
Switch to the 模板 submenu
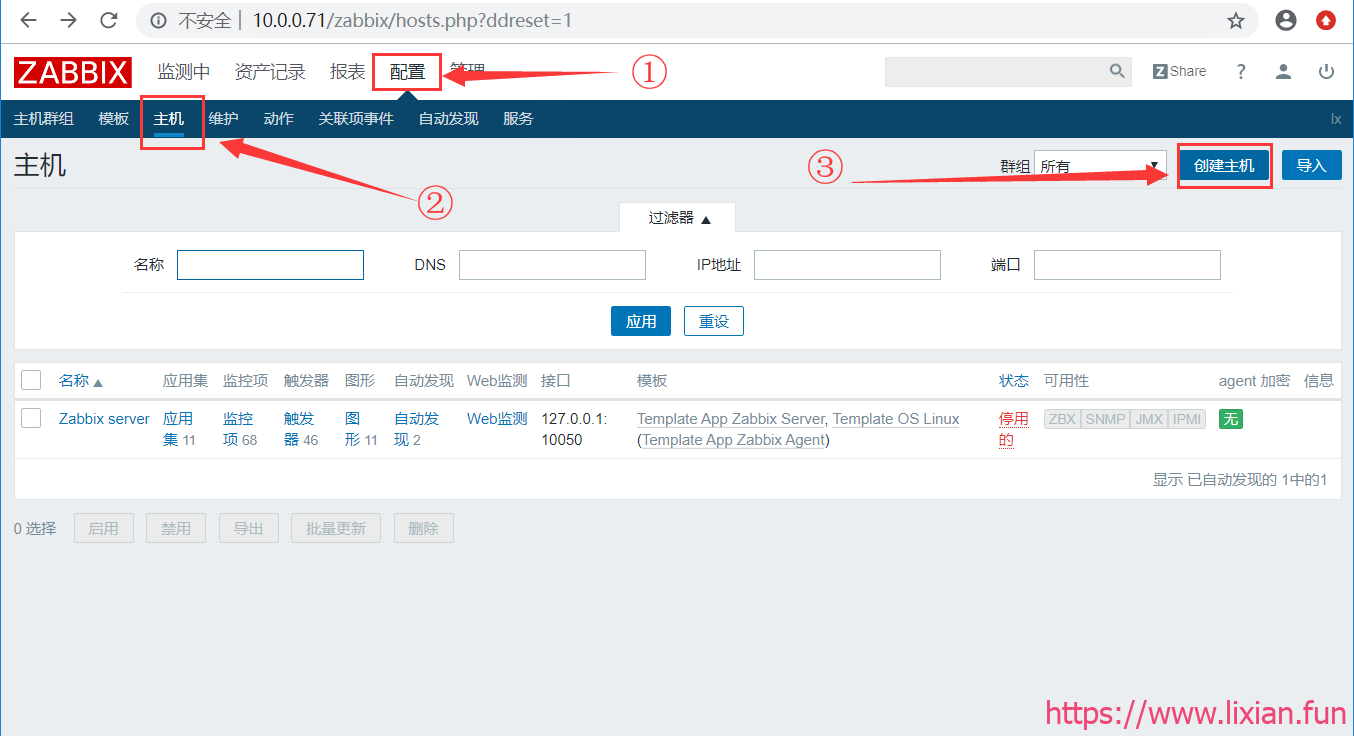coord(114,119)
